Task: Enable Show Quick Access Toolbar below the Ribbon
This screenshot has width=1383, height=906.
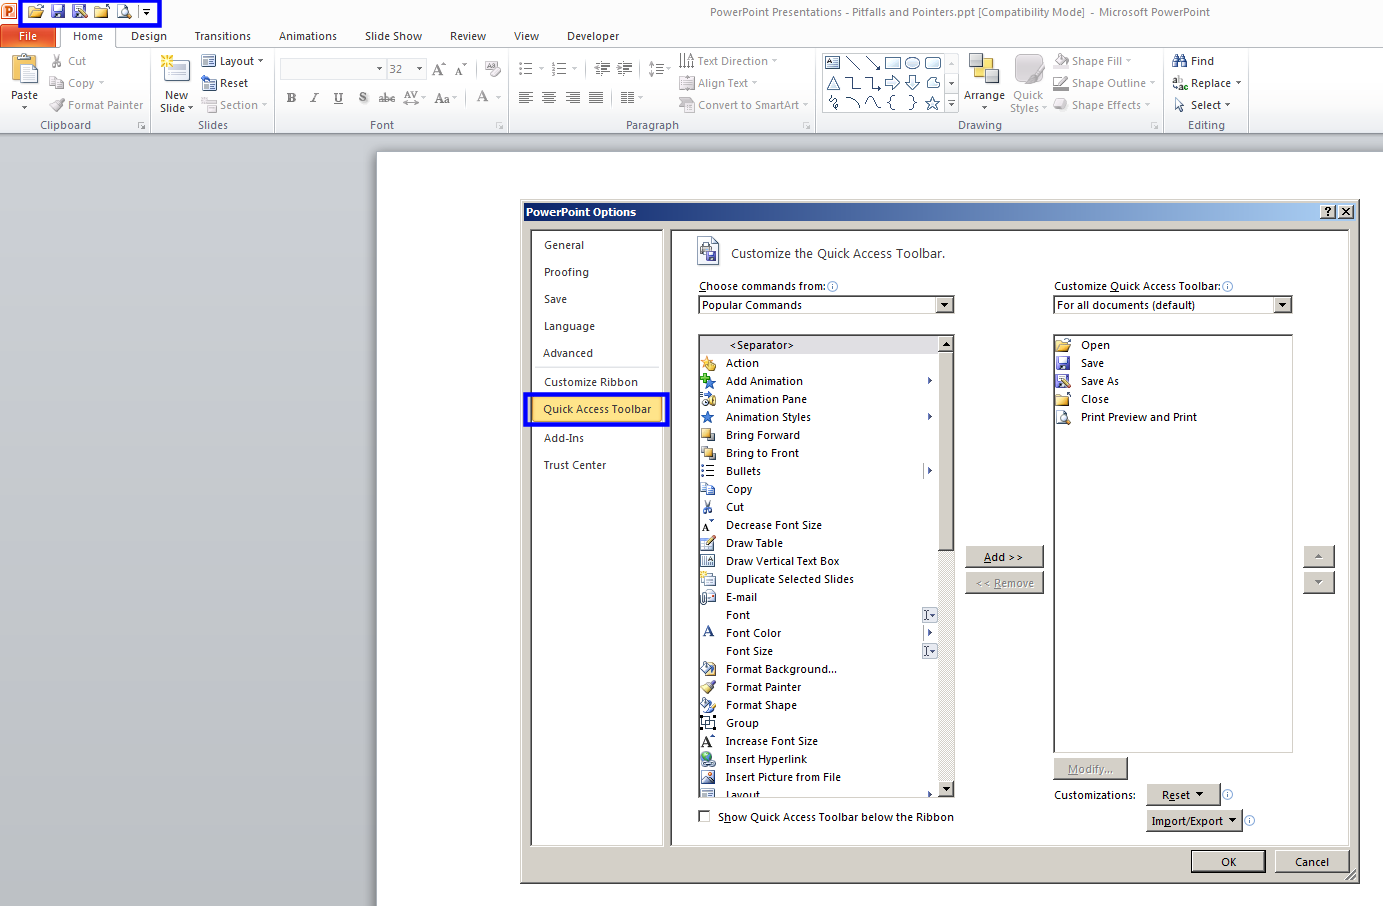Action: pos(705,816)
